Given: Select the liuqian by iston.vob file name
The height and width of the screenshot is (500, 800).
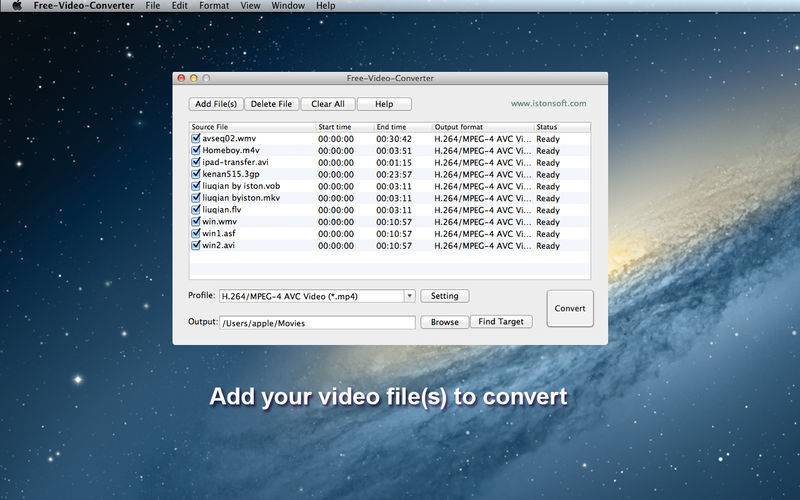Looking at the screenshot, I should coord(241,186).
